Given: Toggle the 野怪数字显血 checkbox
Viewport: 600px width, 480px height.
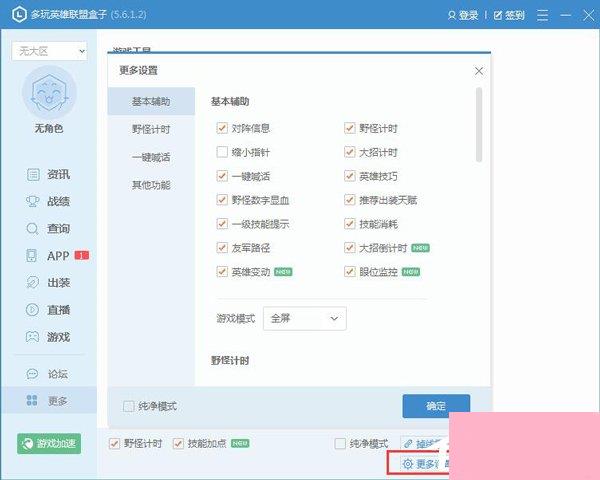Looking at the screenshot, I should pyautogui.click(x=222, y=200).
